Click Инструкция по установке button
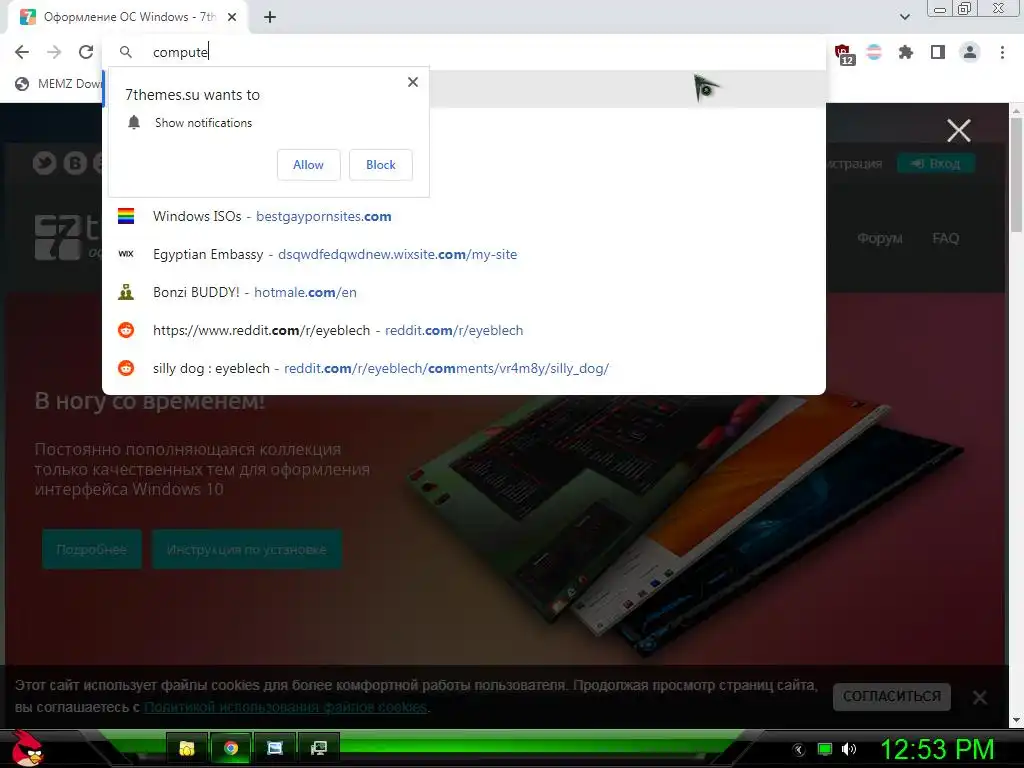1024x768 pixels. [x=246, y=549]
